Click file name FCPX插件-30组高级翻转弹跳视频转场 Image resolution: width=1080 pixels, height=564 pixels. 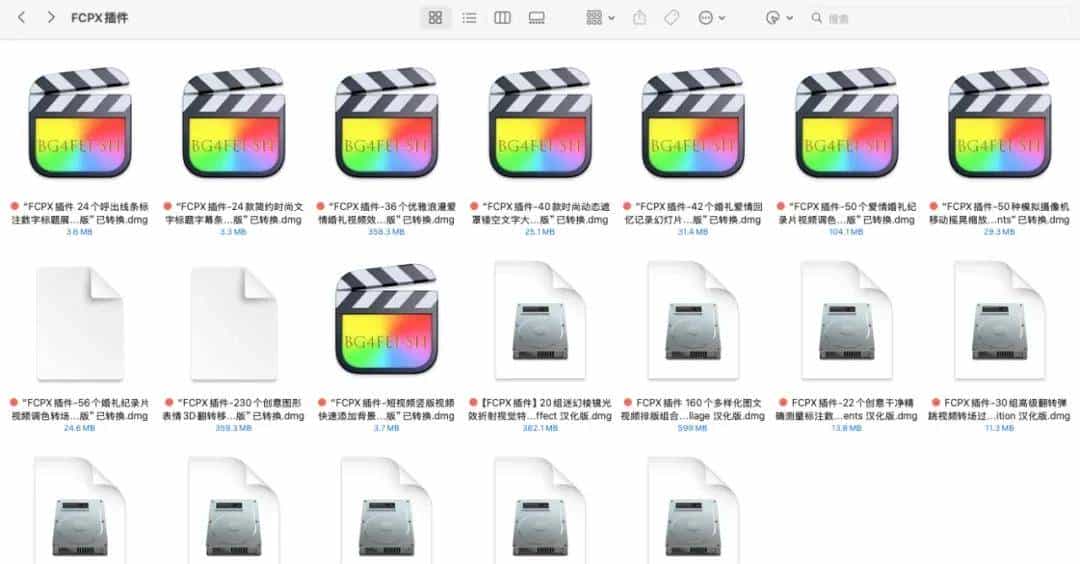(x=999, y=409)
